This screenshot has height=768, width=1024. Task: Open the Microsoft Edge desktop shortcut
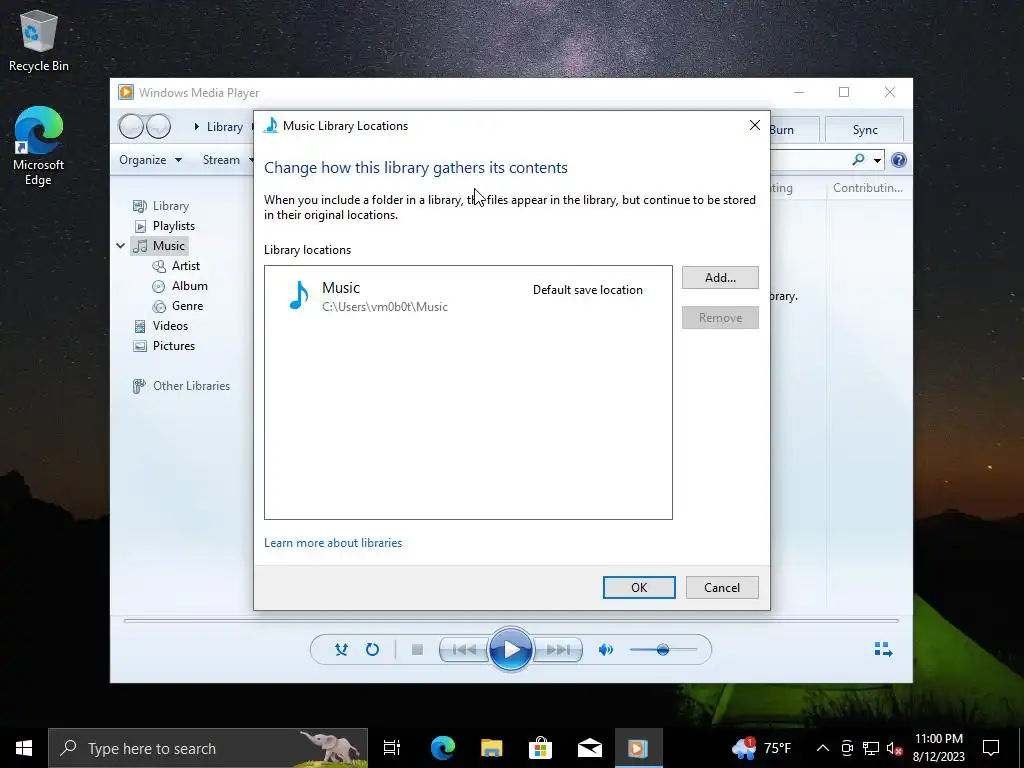point(39,146)
